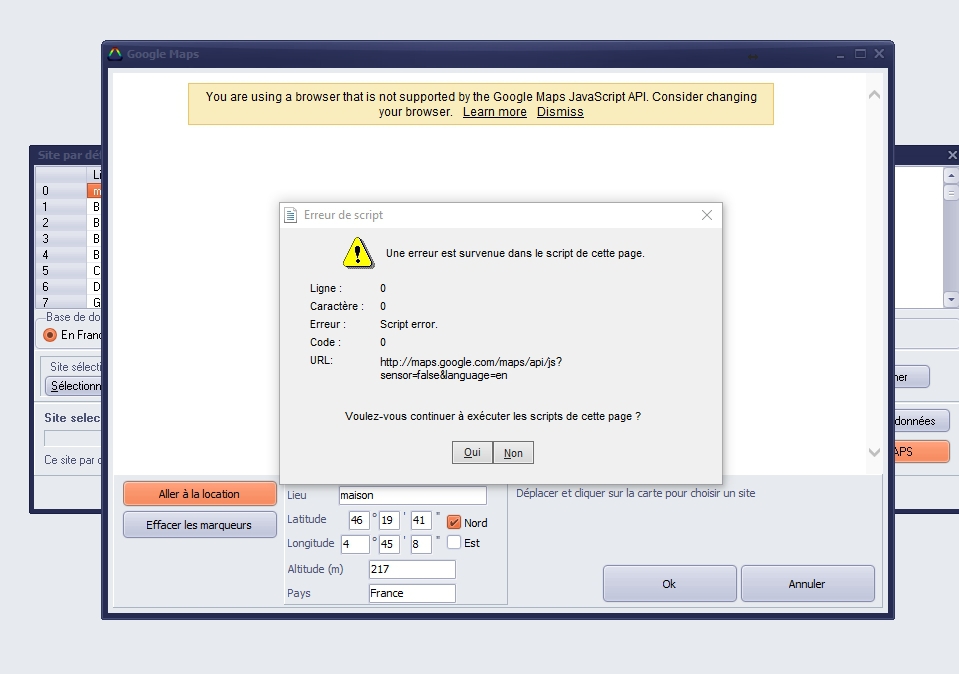Viewport: 959px width, 674px height.
Task: Select row 2 in Site par défaut list
Action: (67, 223)
